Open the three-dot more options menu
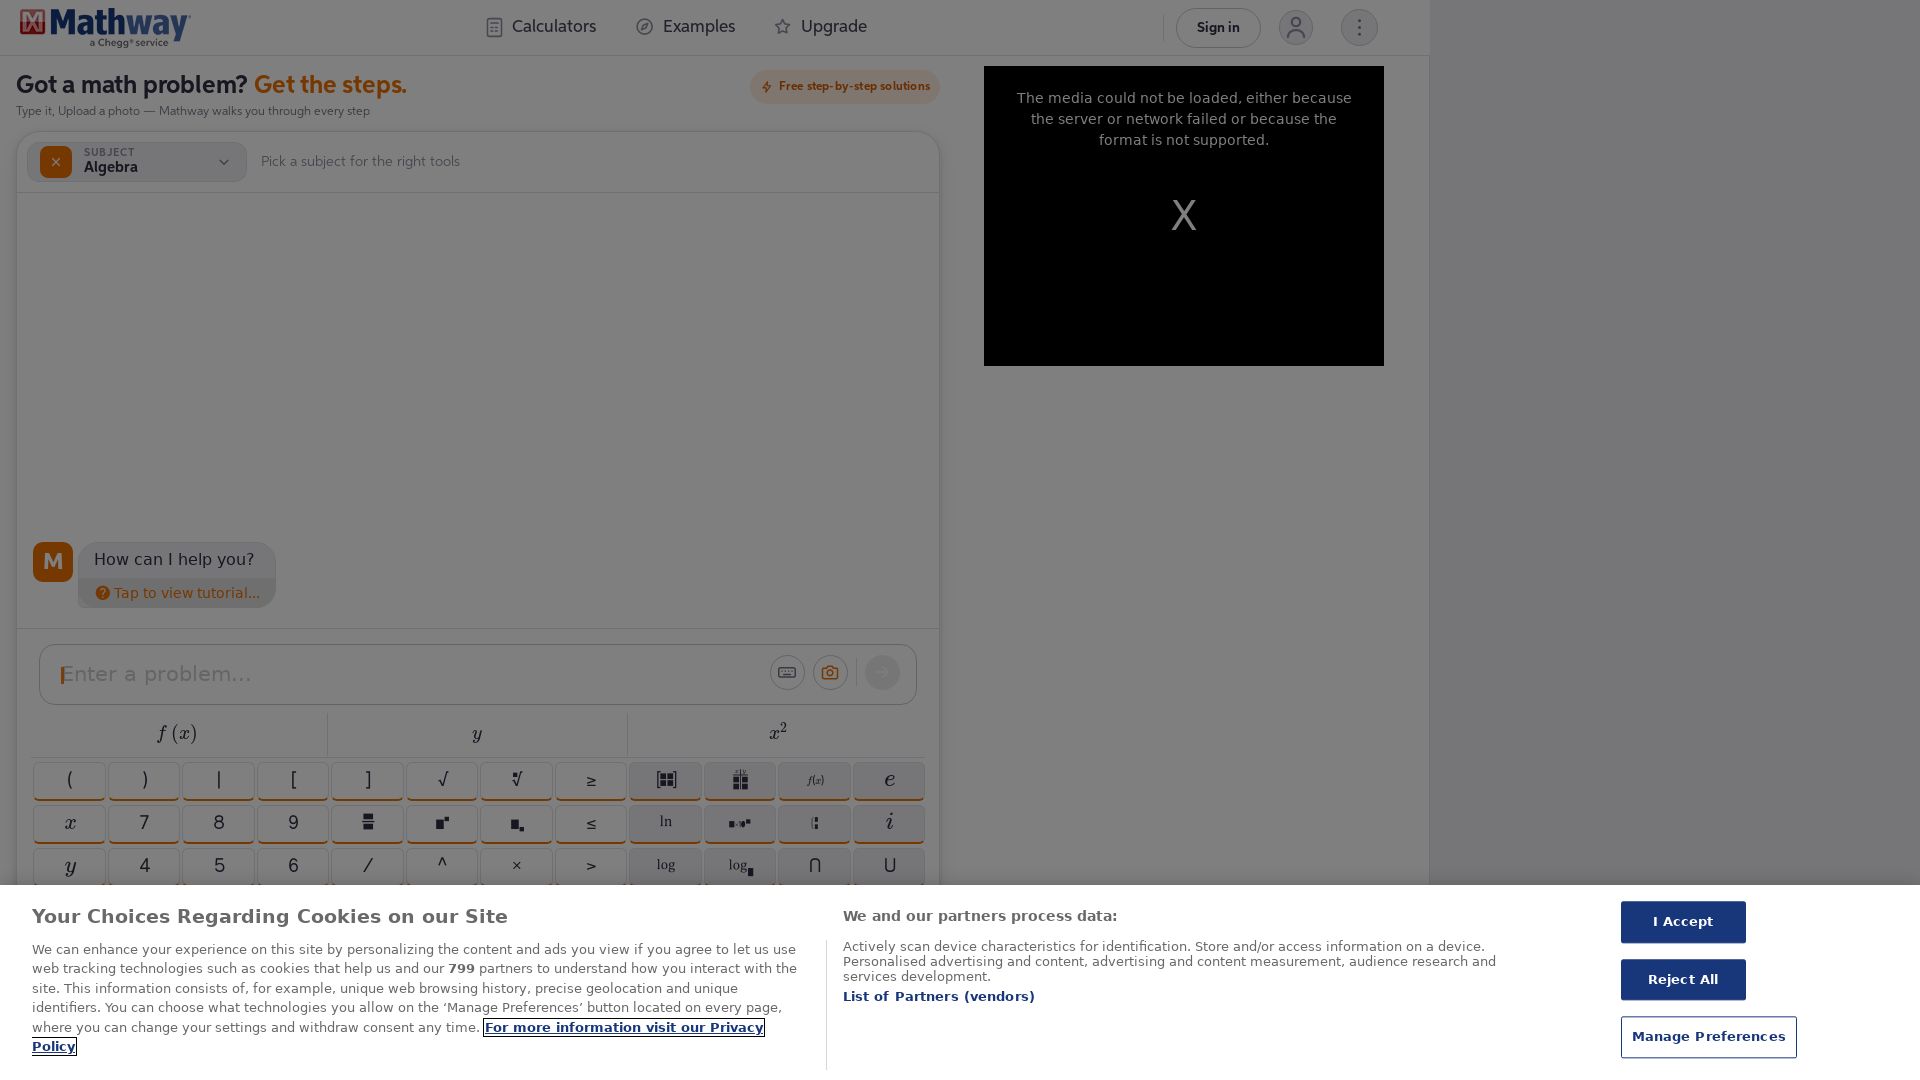Viewport: 1920px width, 1080px height. tap(1359, 27)
